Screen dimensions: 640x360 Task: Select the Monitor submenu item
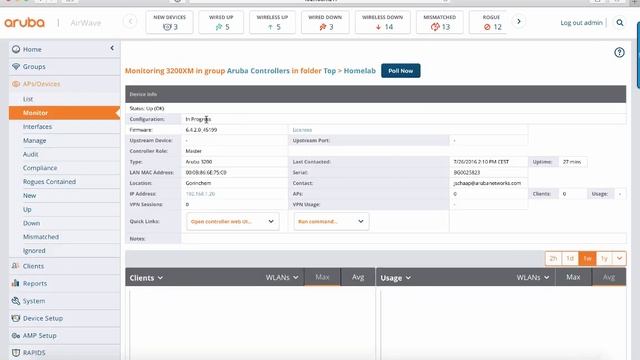click(64, 113)
